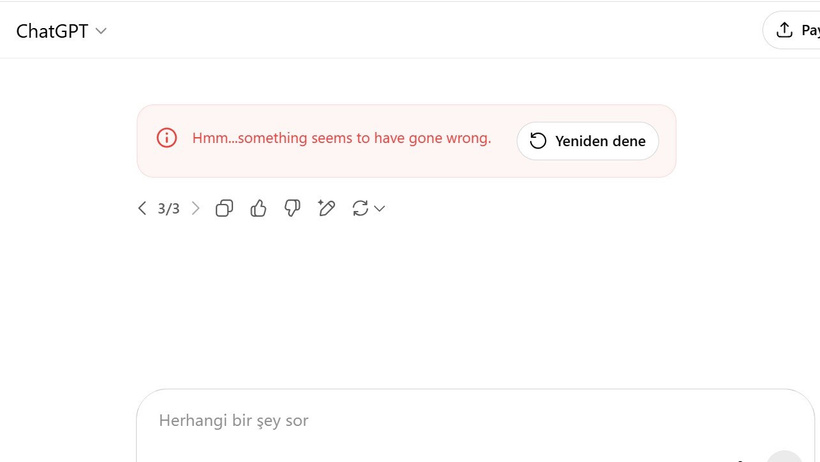Click the gray round send button
820x462 pixels.
click(x=784, y=456)
